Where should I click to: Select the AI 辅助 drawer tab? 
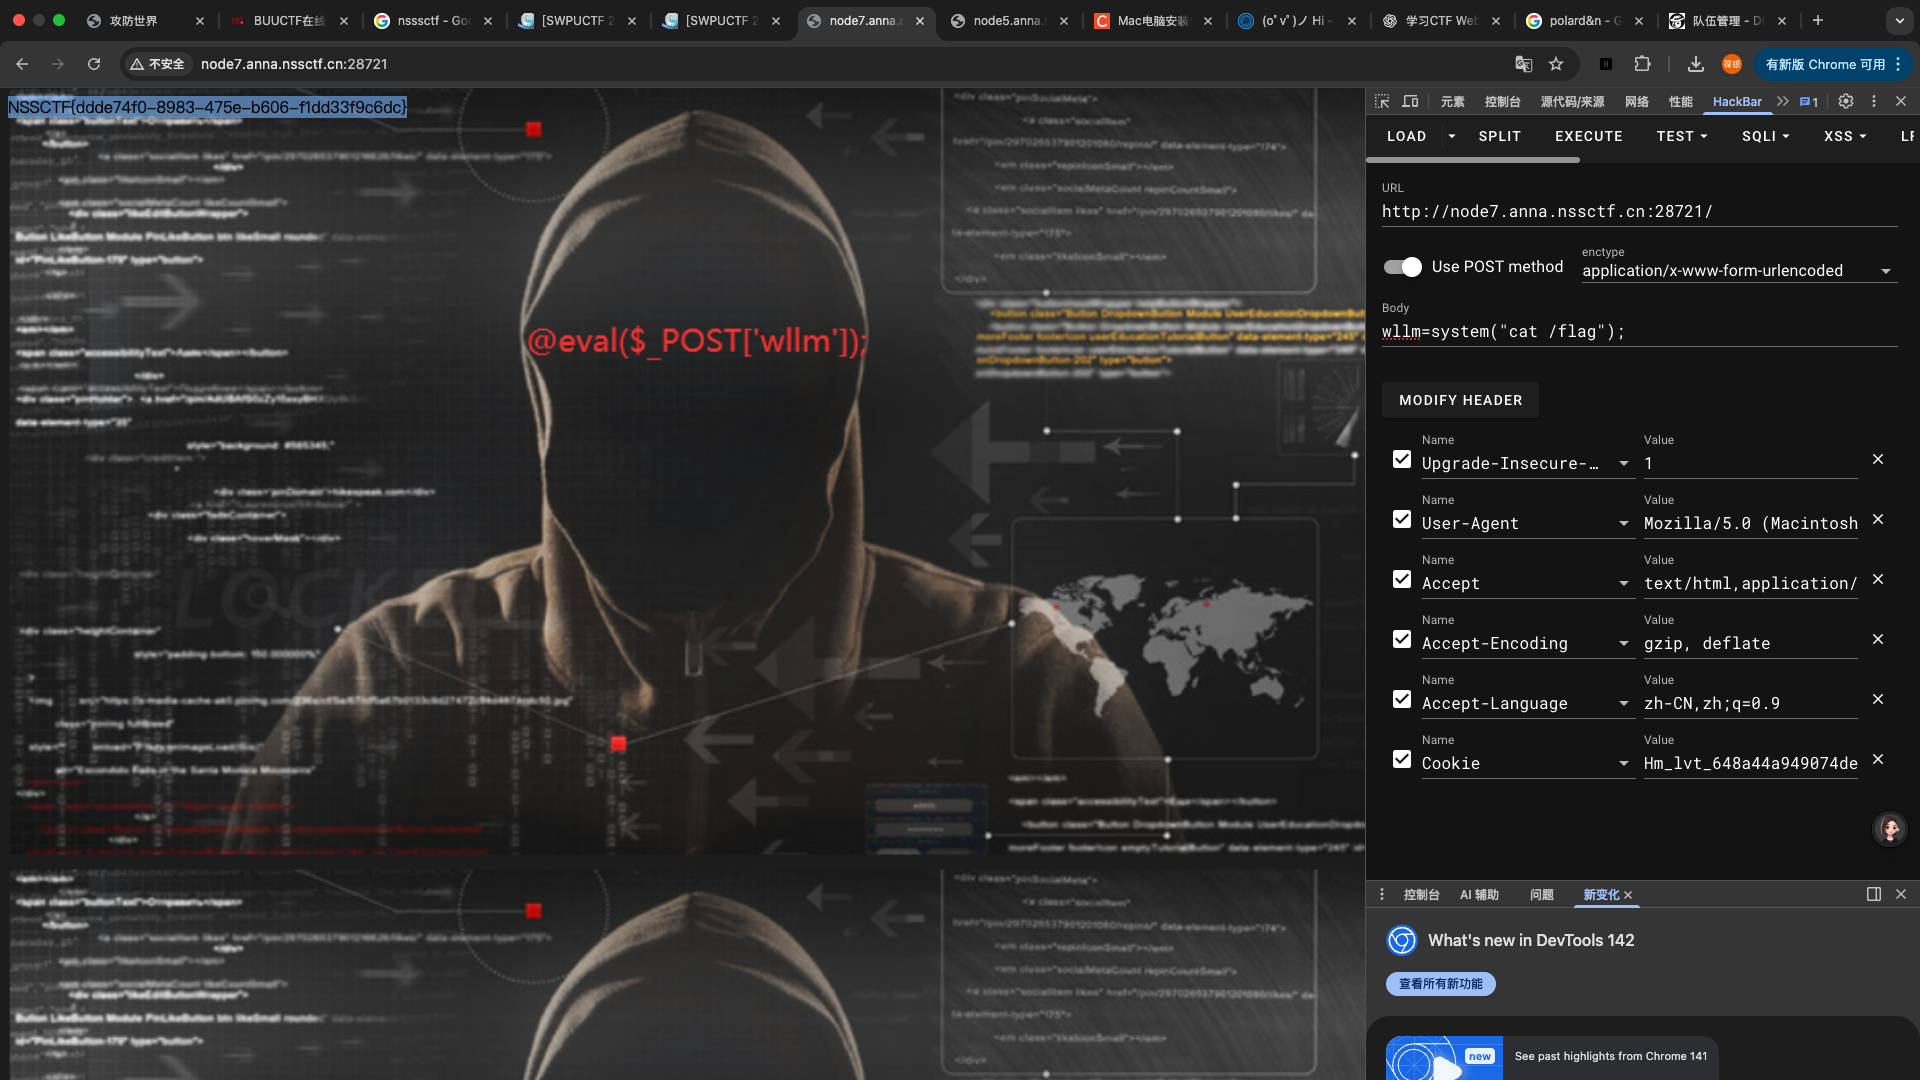click(1479, 895)
